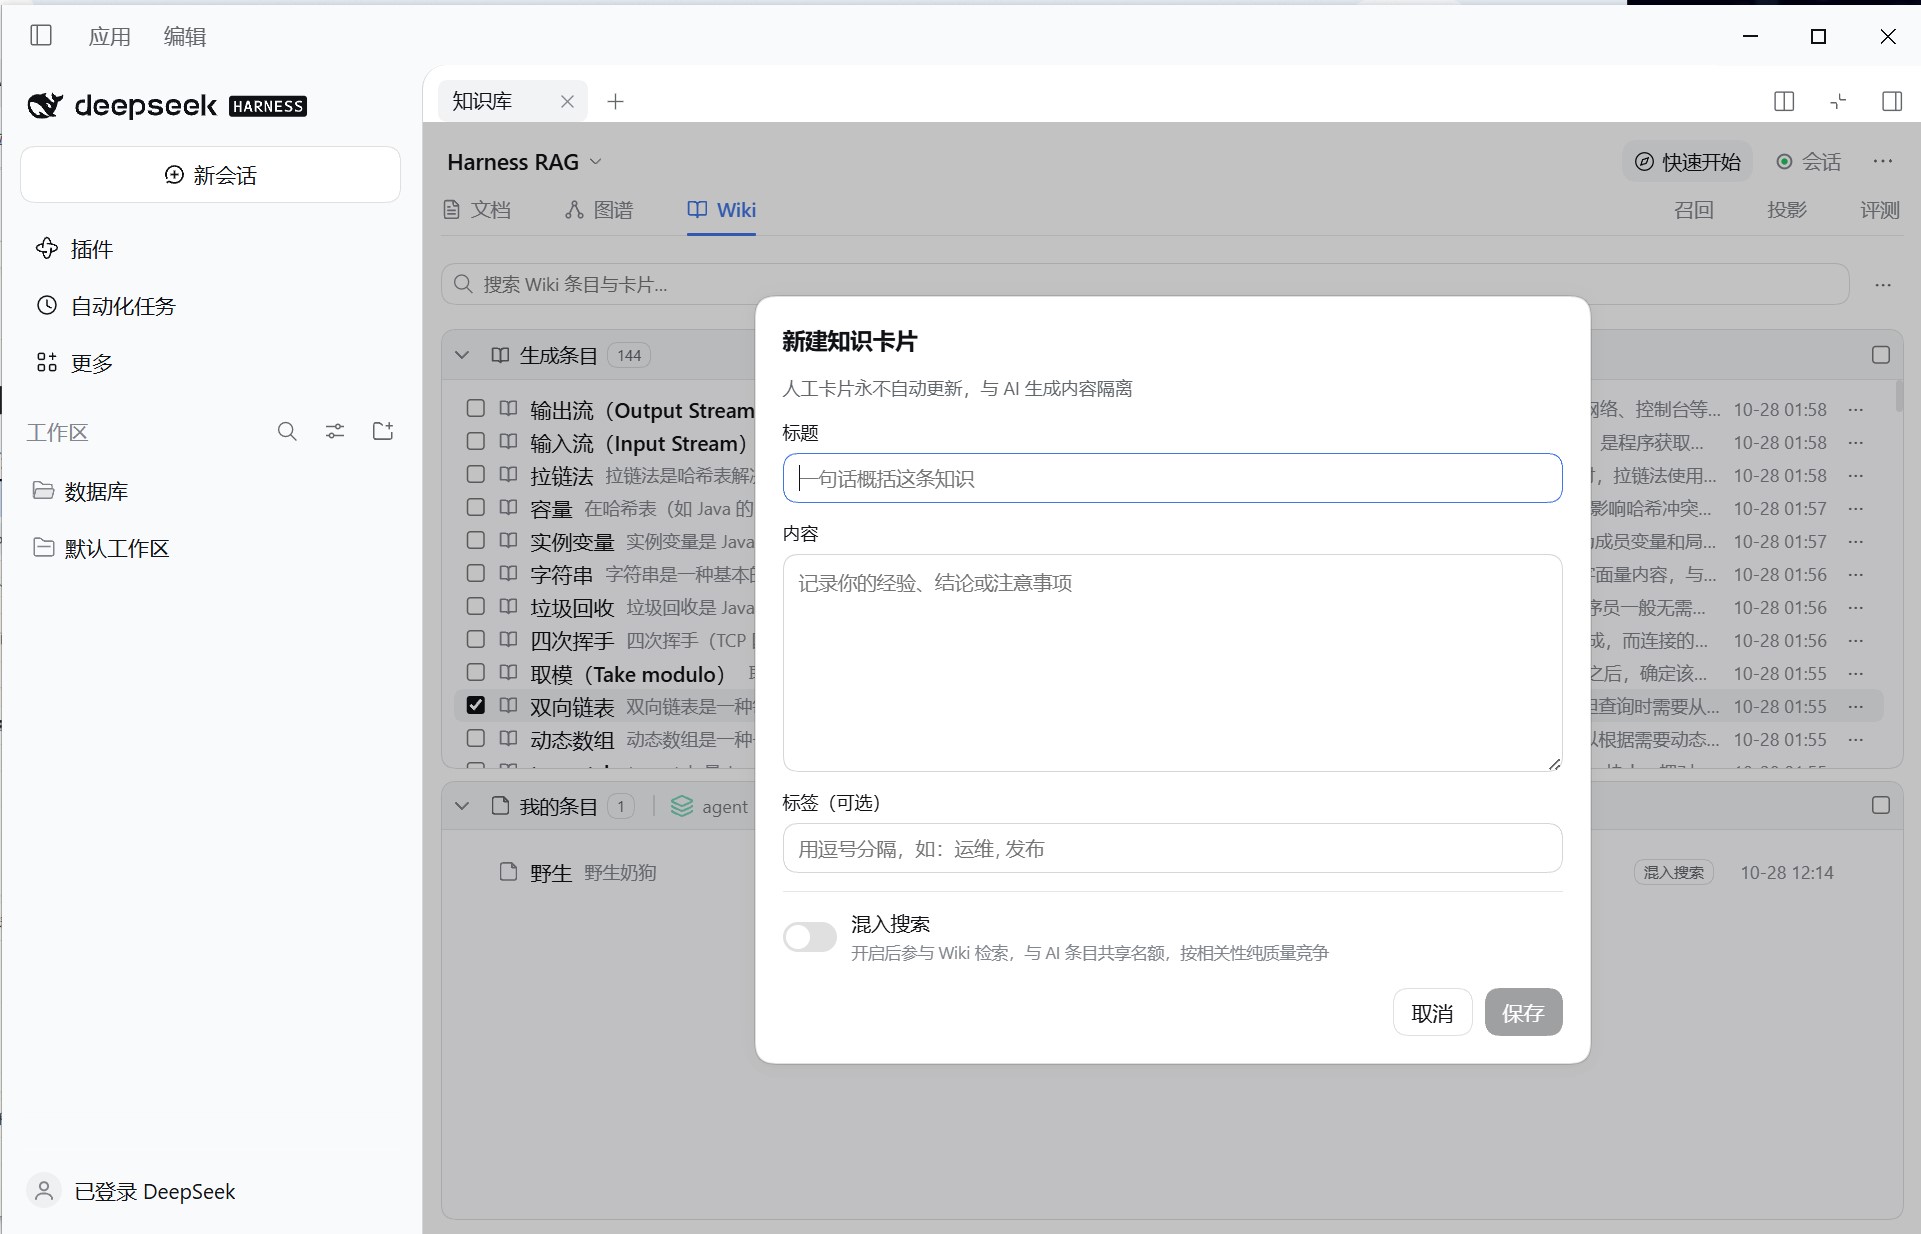Open the 应用 menu

[110, 37]
